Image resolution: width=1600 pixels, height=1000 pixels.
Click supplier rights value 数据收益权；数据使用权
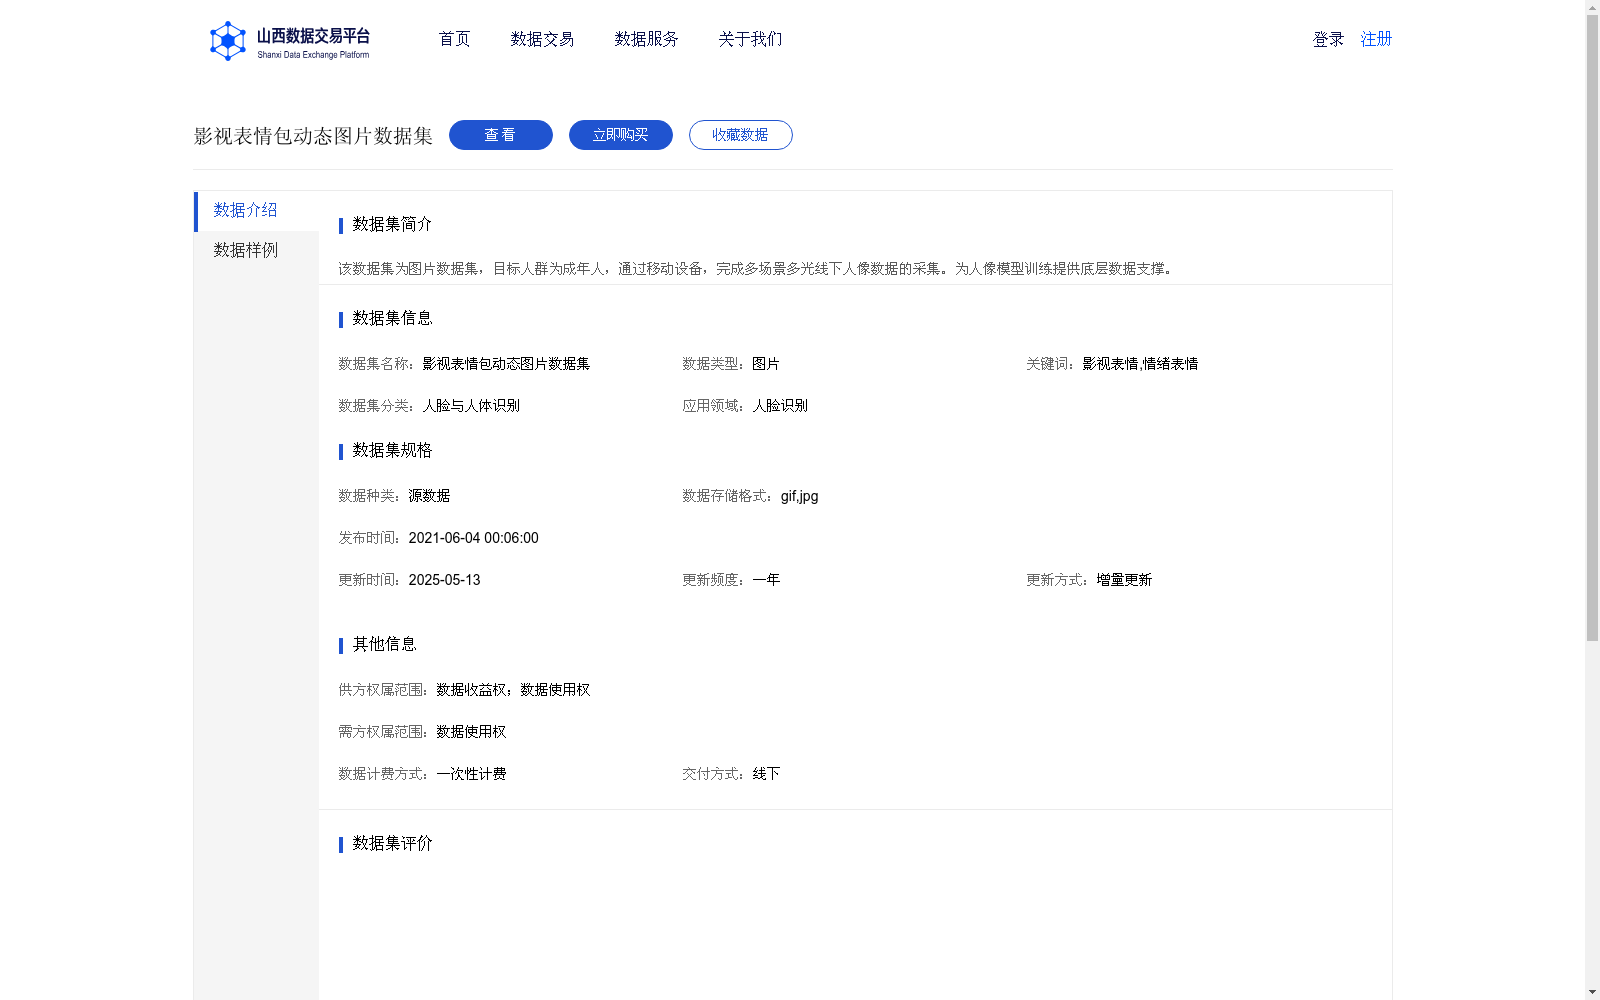(x=513, y=690)
